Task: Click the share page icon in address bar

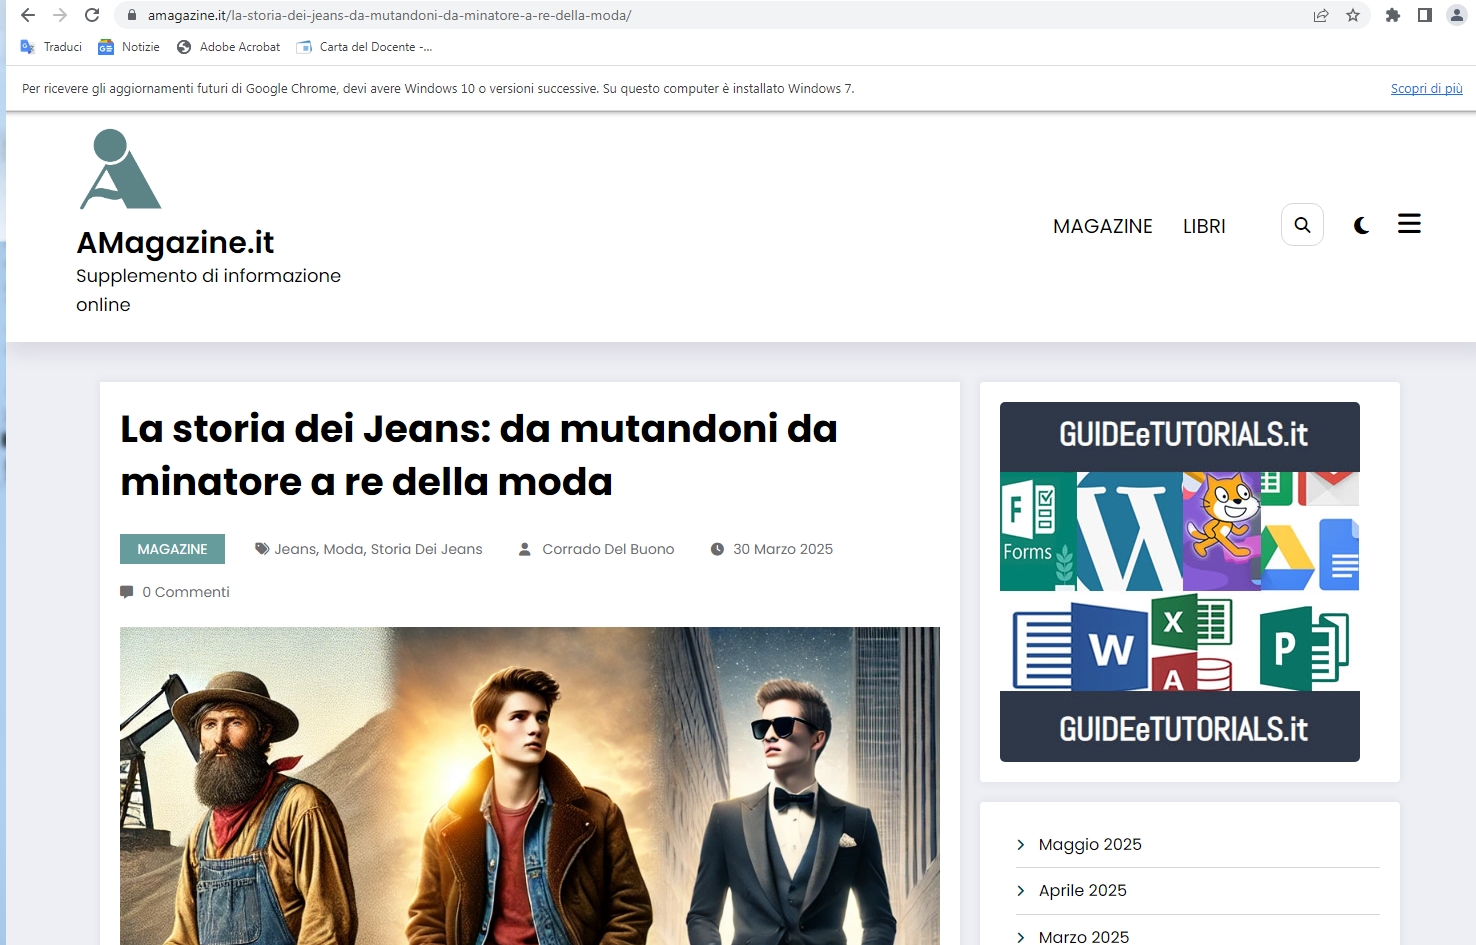Action: (1321, 15)
